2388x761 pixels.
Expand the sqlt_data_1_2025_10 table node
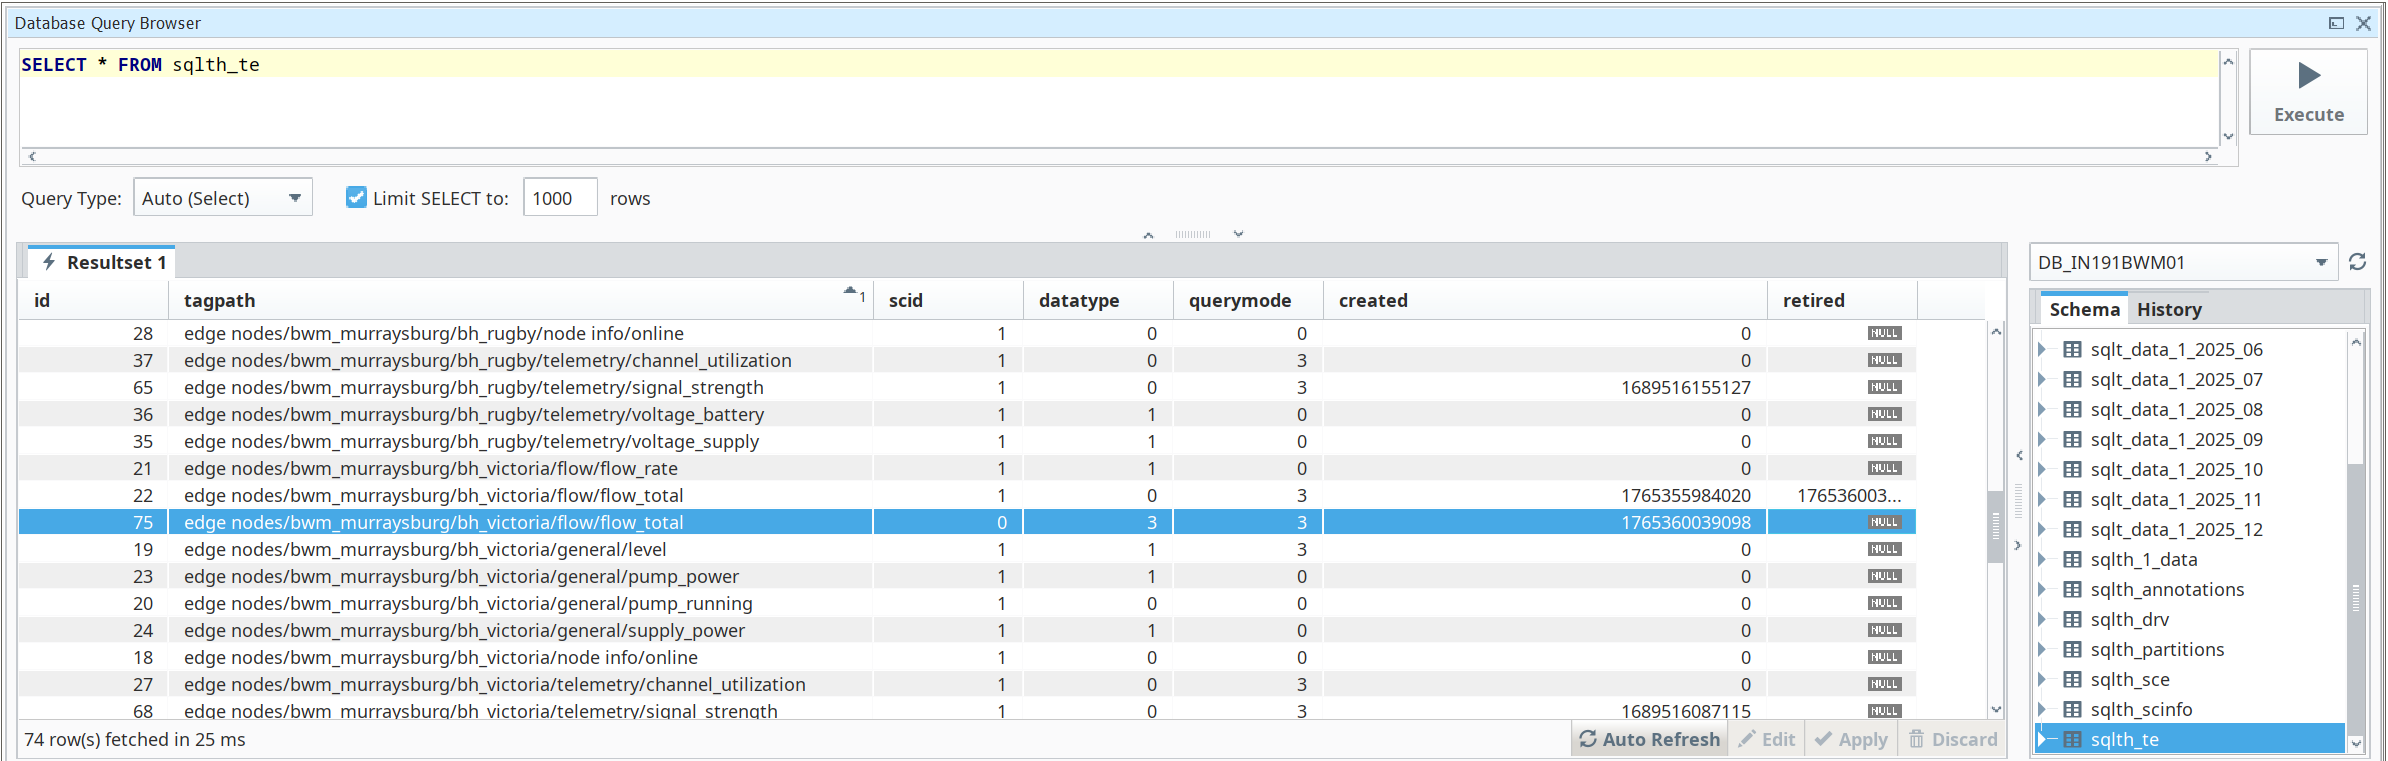coord(2042,469)
